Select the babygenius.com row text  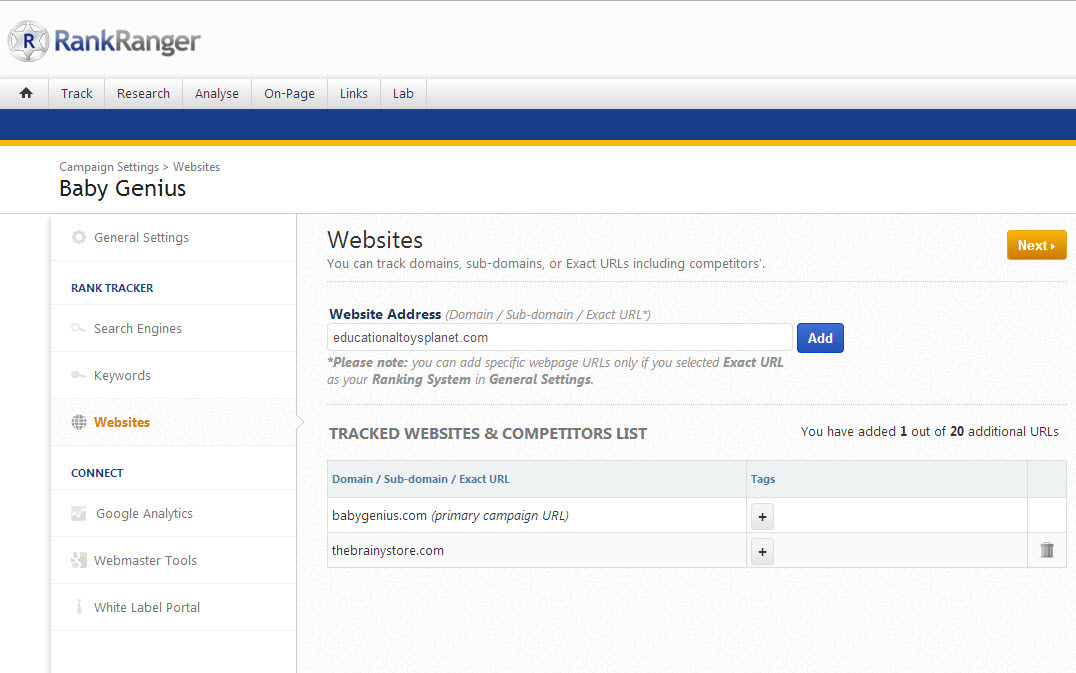coord(450,515)
